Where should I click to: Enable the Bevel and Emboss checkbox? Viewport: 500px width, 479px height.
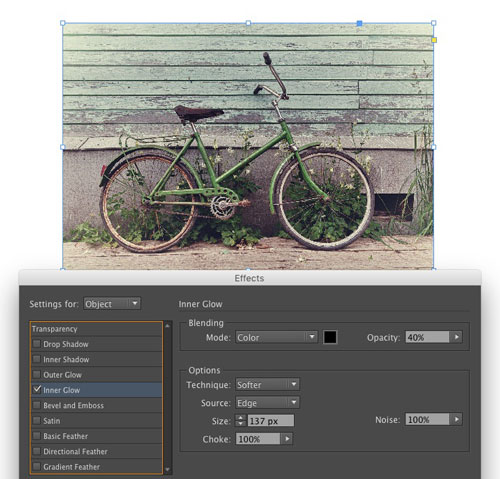37,405
